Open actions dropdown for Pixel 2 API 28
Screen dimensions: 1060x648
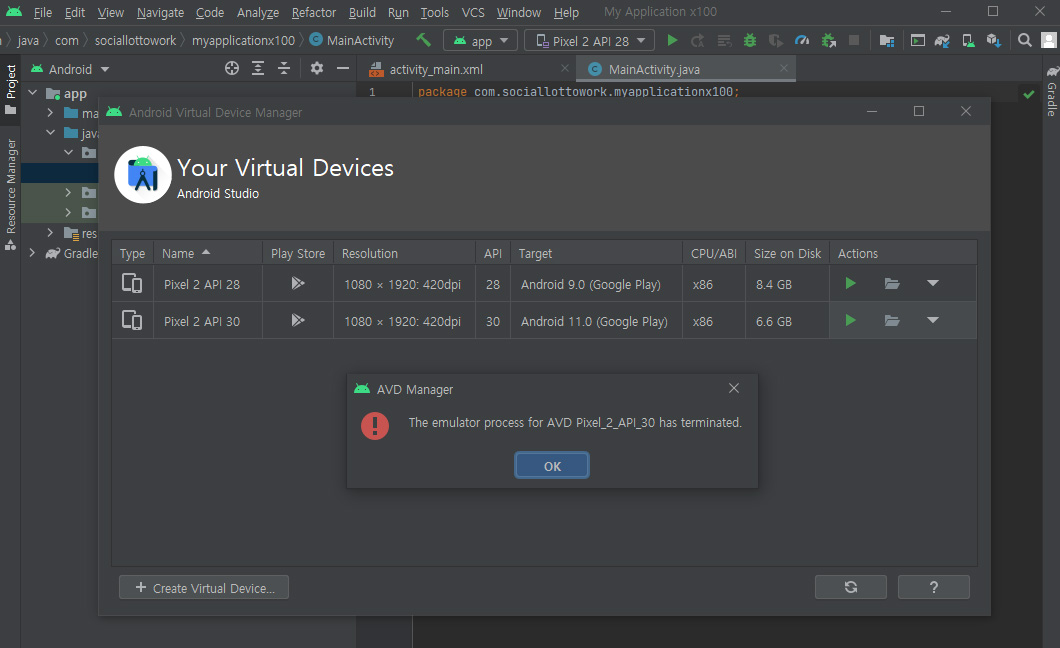[x=933, y=283]
